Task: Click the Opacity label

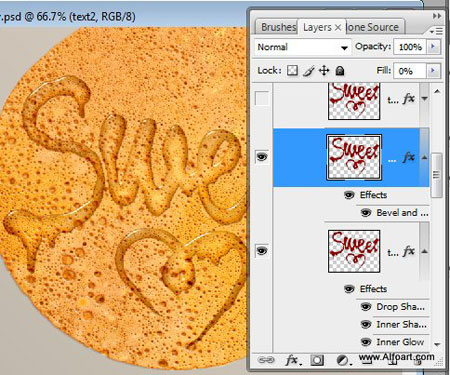Action: coord(373,46)
